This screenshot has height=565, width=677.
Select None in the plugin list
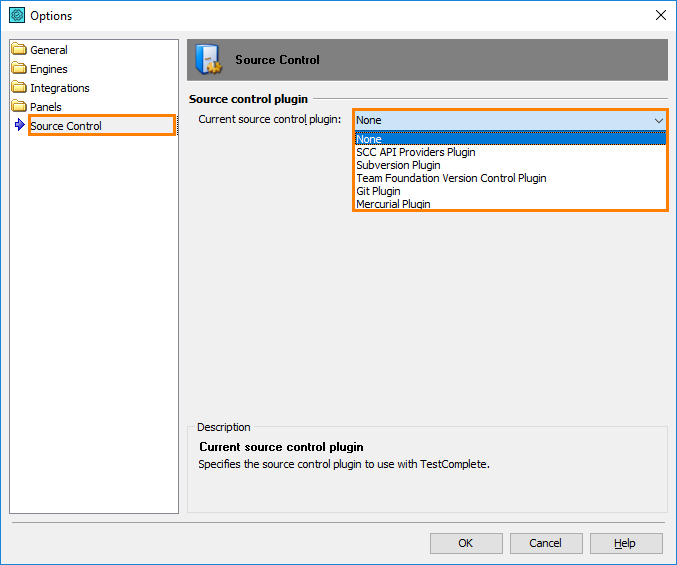369,139
